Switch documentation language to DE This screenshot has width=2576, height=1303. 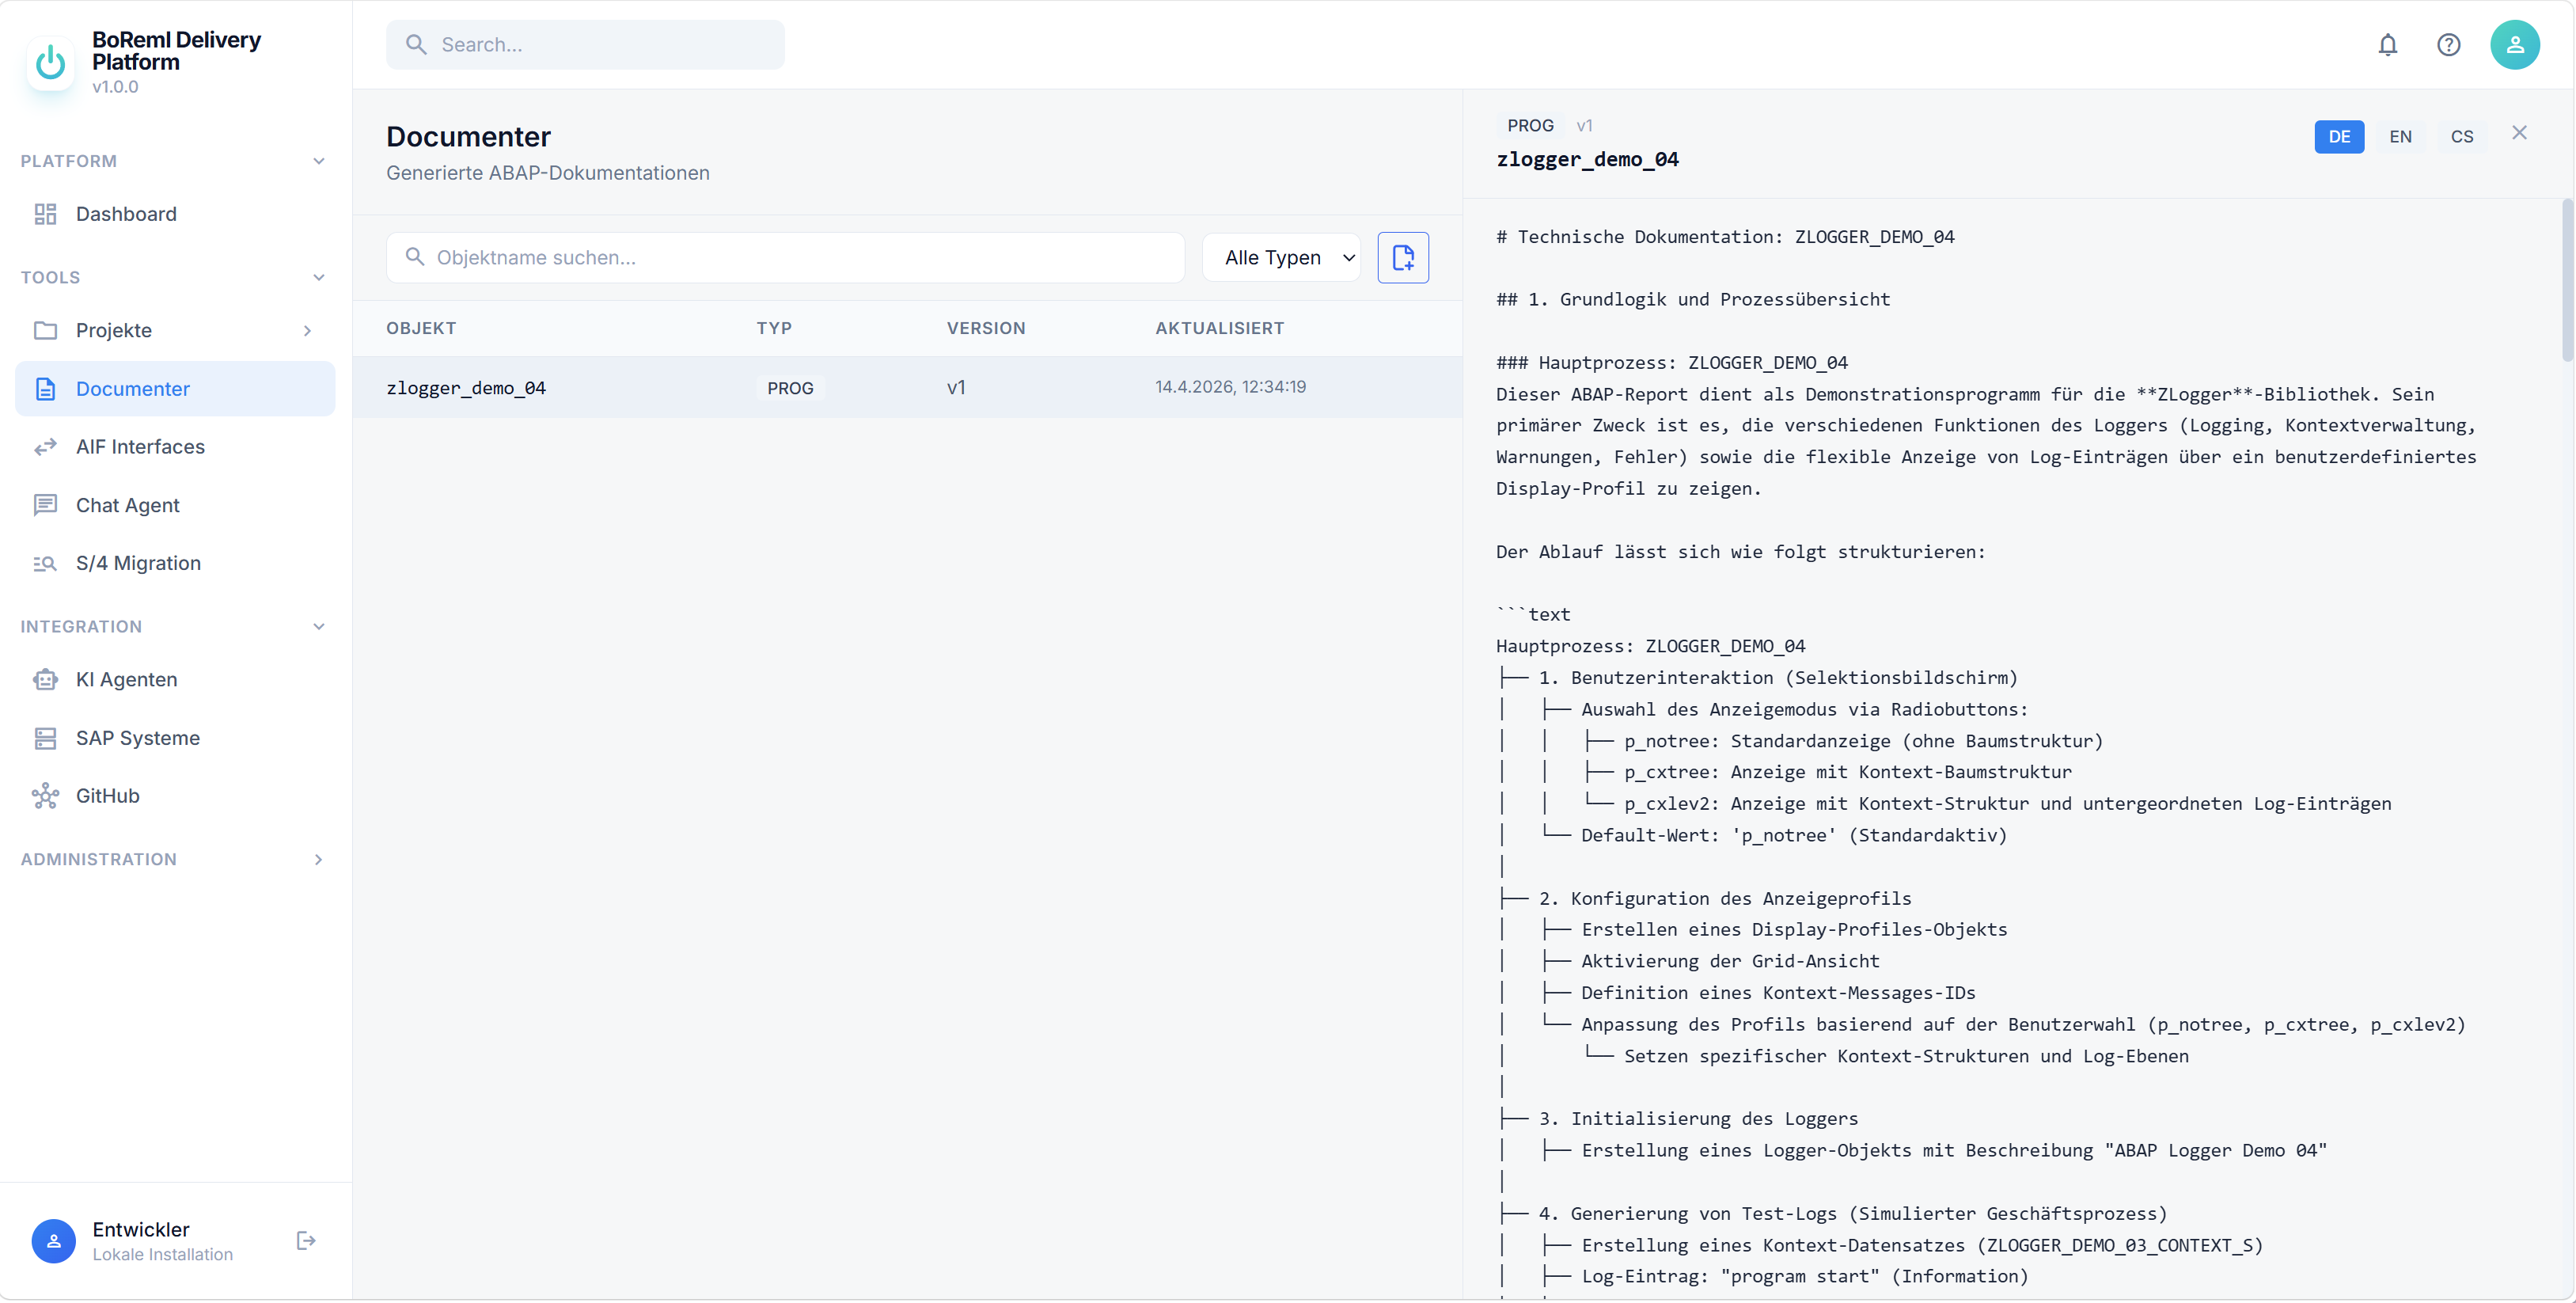click(x=2339, y=137)
